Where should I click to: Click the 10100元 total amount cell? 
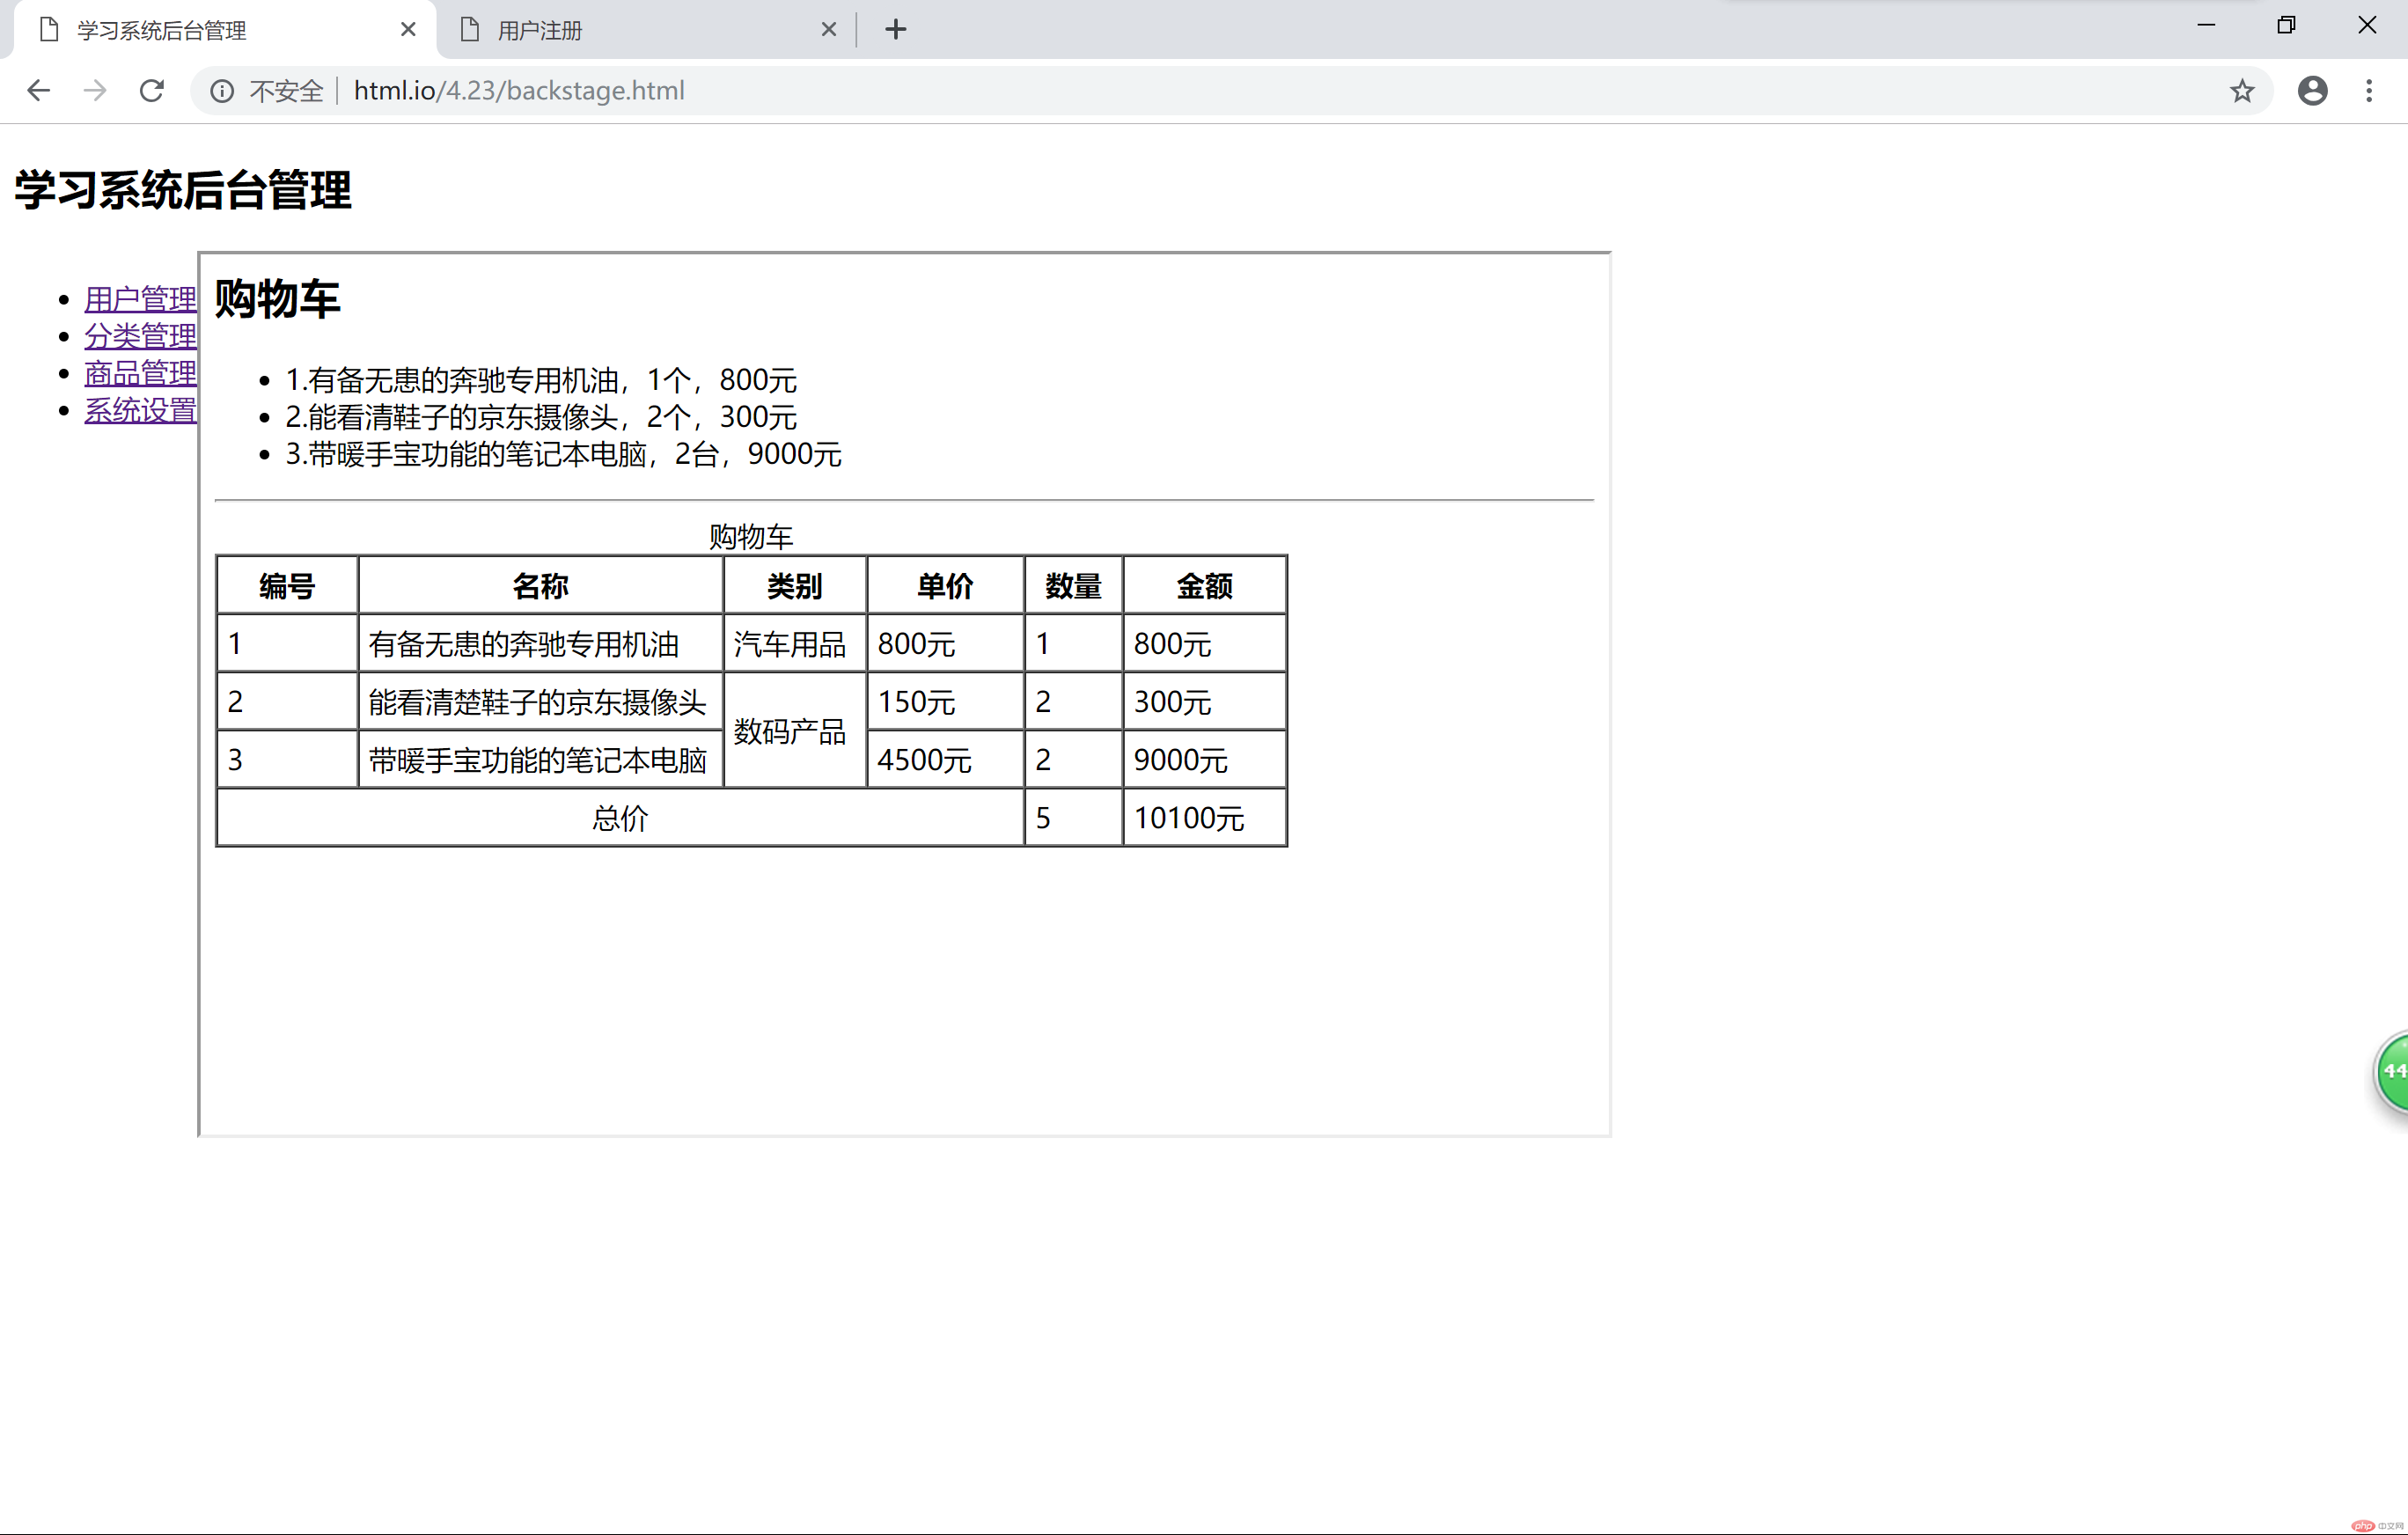tap(1205, 817)
